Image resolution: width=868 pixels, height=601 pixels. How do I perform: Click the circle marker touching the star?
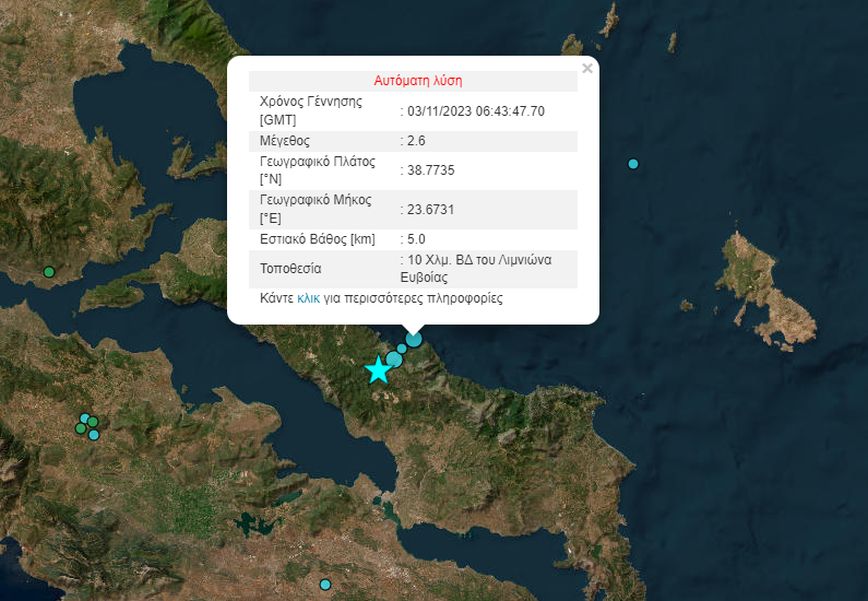(394, 360)
